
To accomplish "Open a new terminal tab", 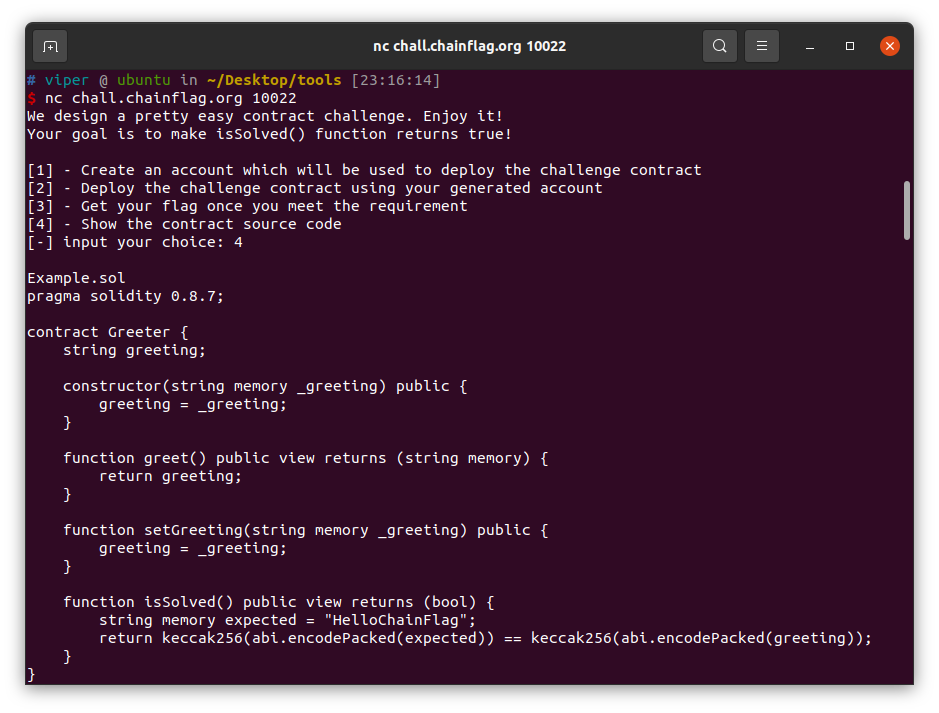I will point(50,46).
